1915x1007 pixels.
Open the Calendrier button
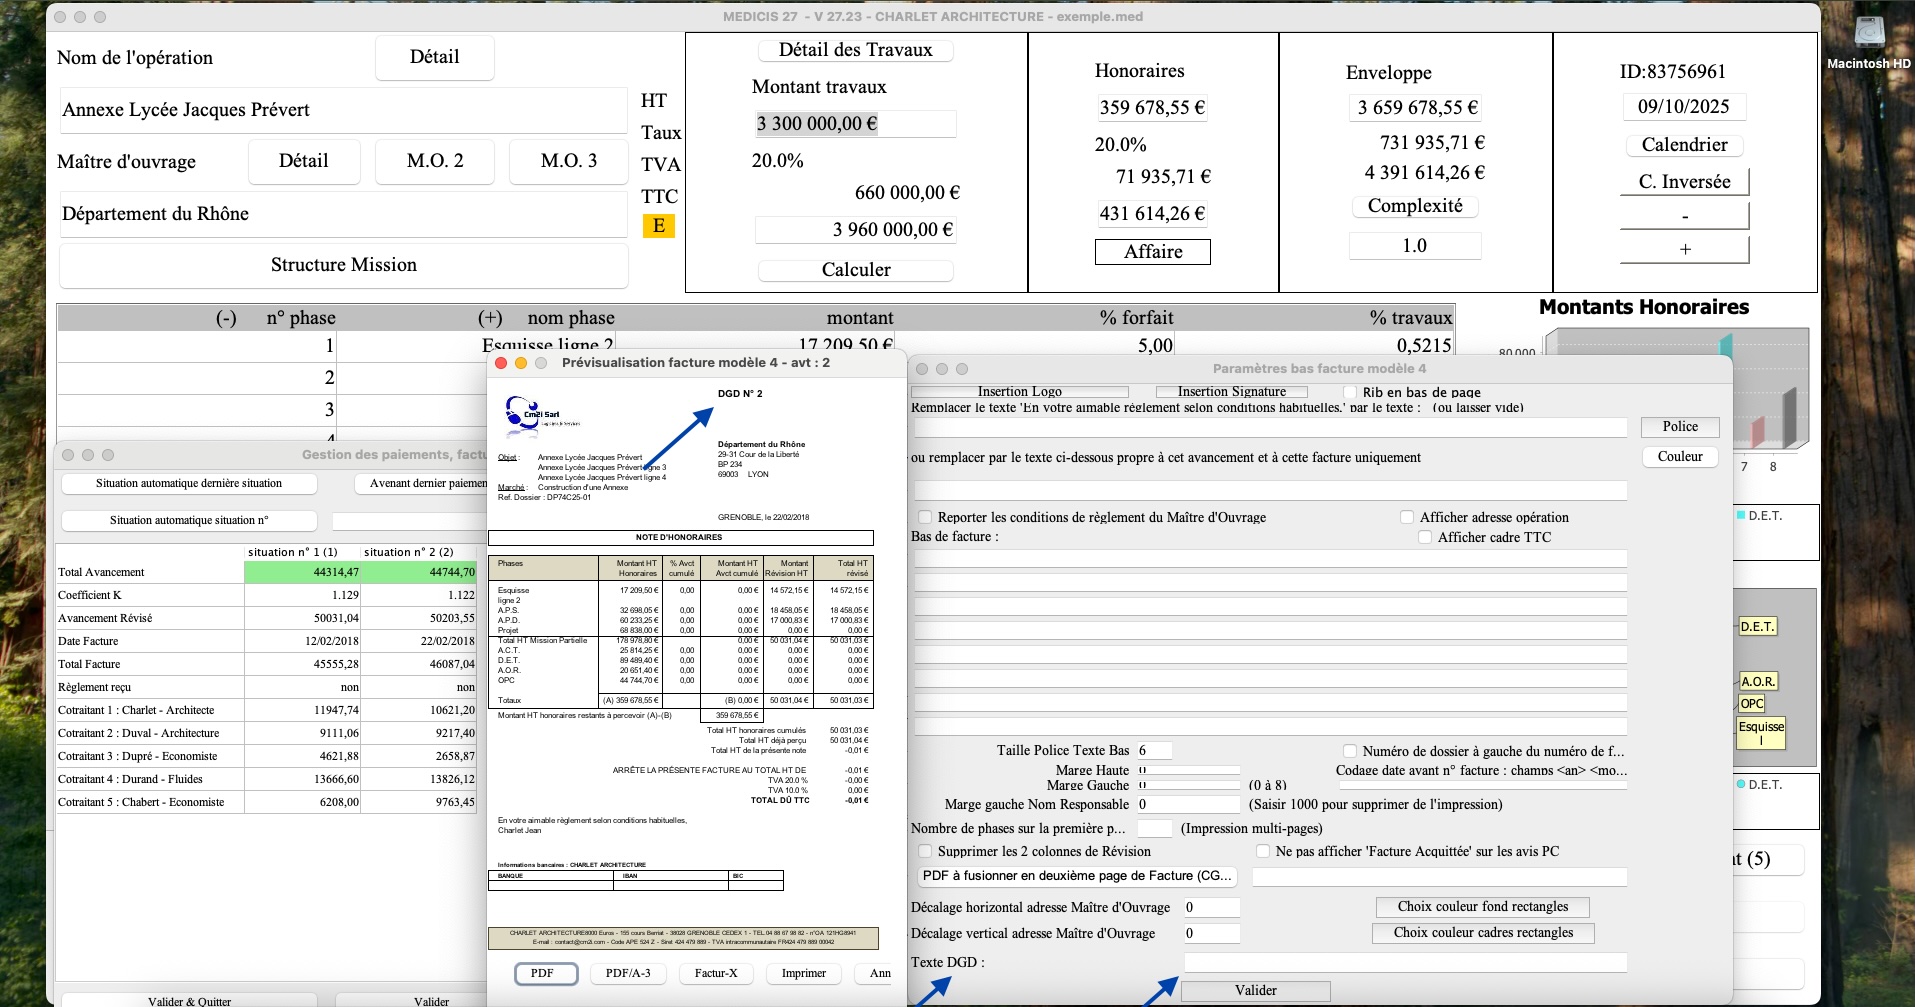[1684, 145]
